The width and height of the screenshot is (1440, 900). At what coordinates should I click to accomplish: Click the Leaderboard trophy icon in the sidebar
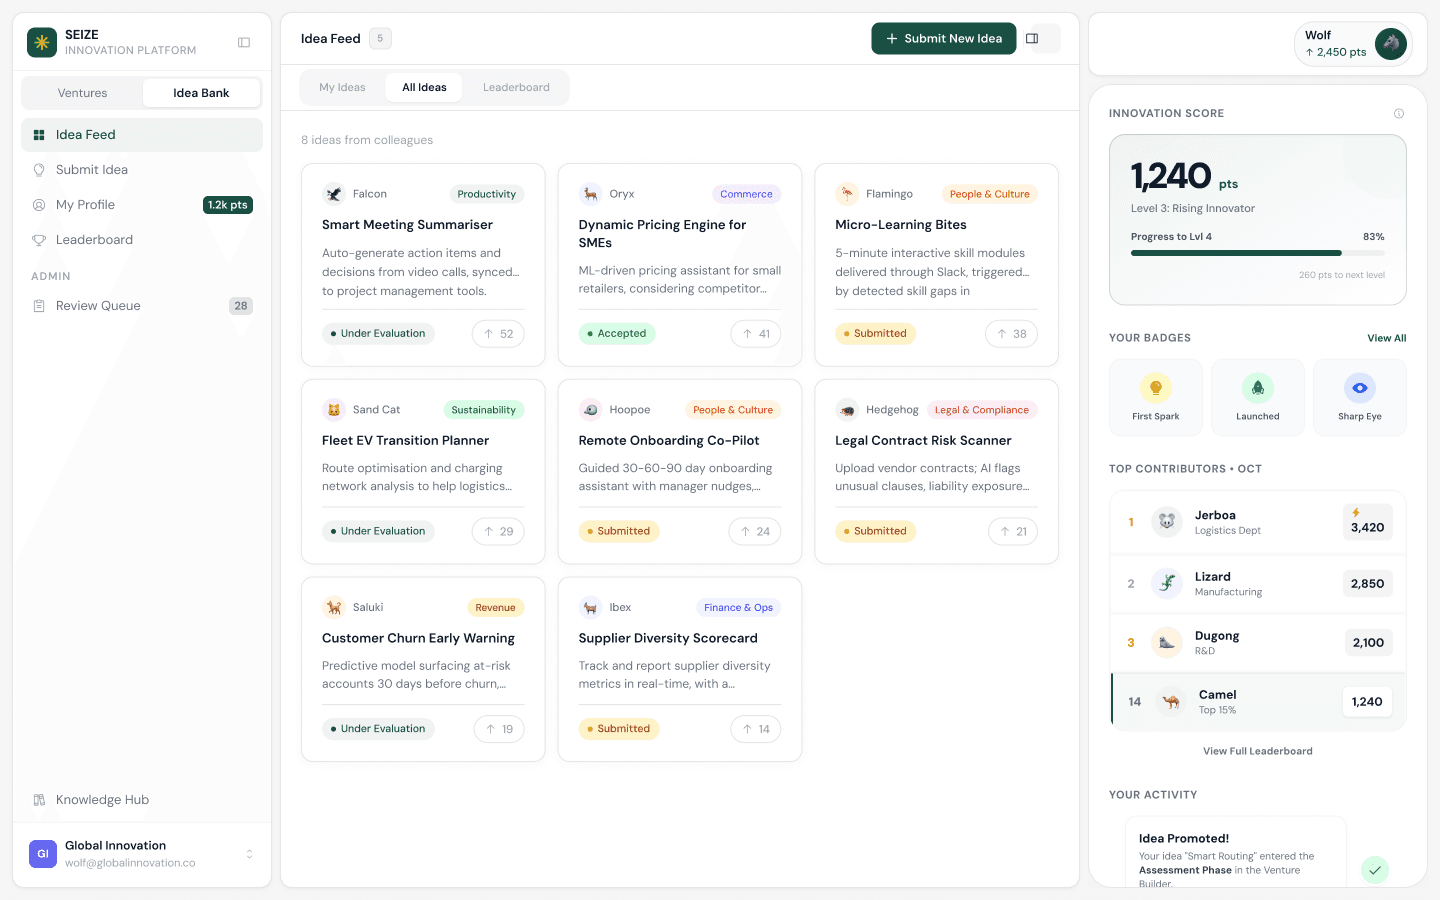(39, 240)
